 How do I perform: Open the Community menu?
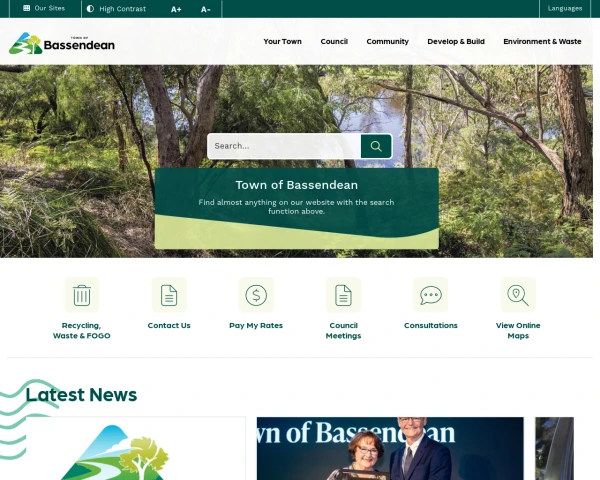(x=387, y=41)
